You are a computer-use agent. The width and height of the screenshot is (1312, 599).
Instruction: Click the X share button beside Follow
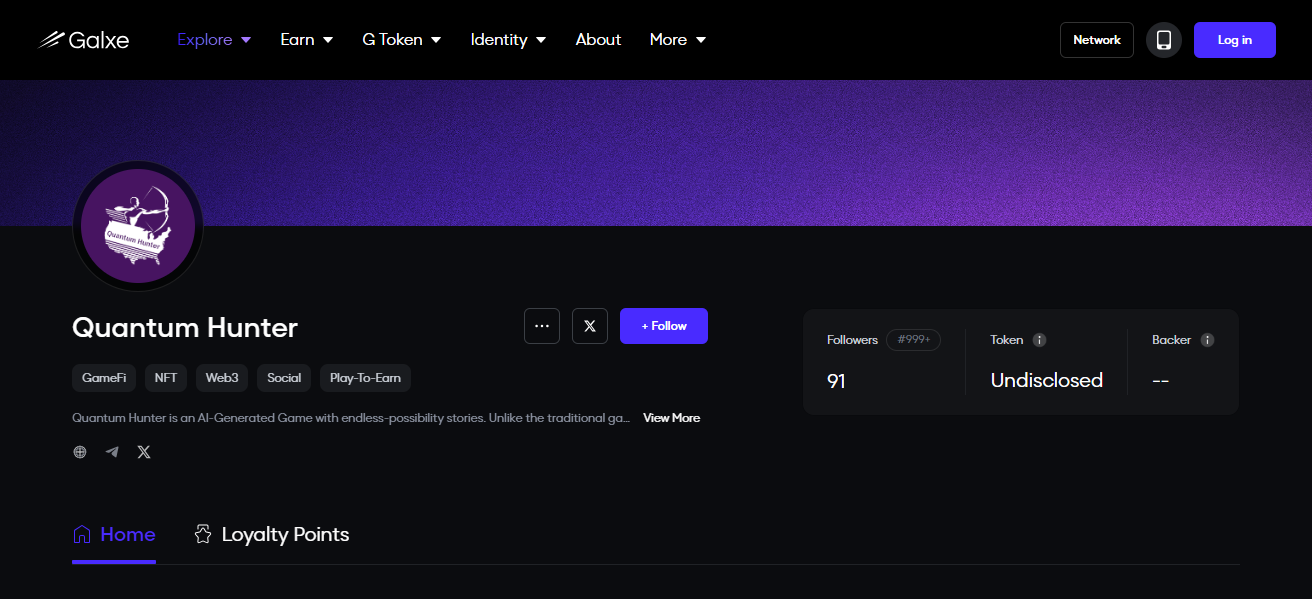tap(590, 326)
